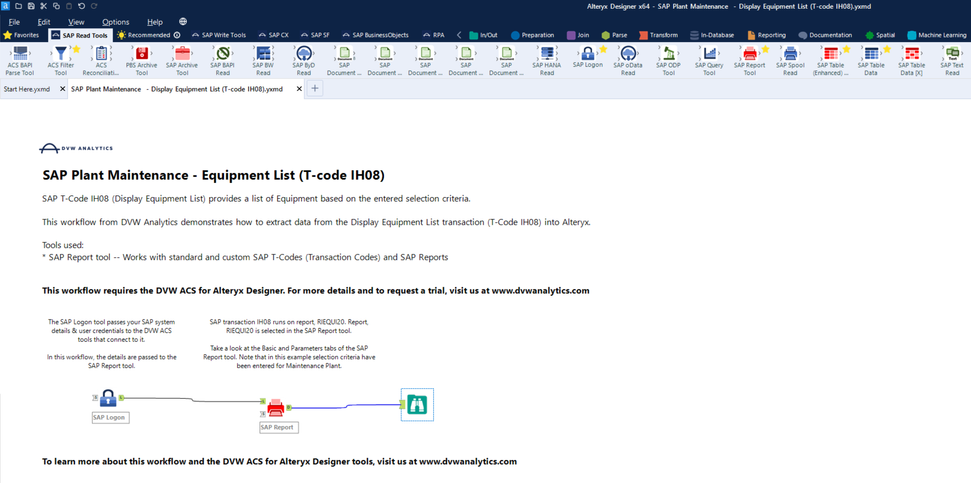Toggle favorite star on SAP Logon
The image size is (971, 483).
603,49
